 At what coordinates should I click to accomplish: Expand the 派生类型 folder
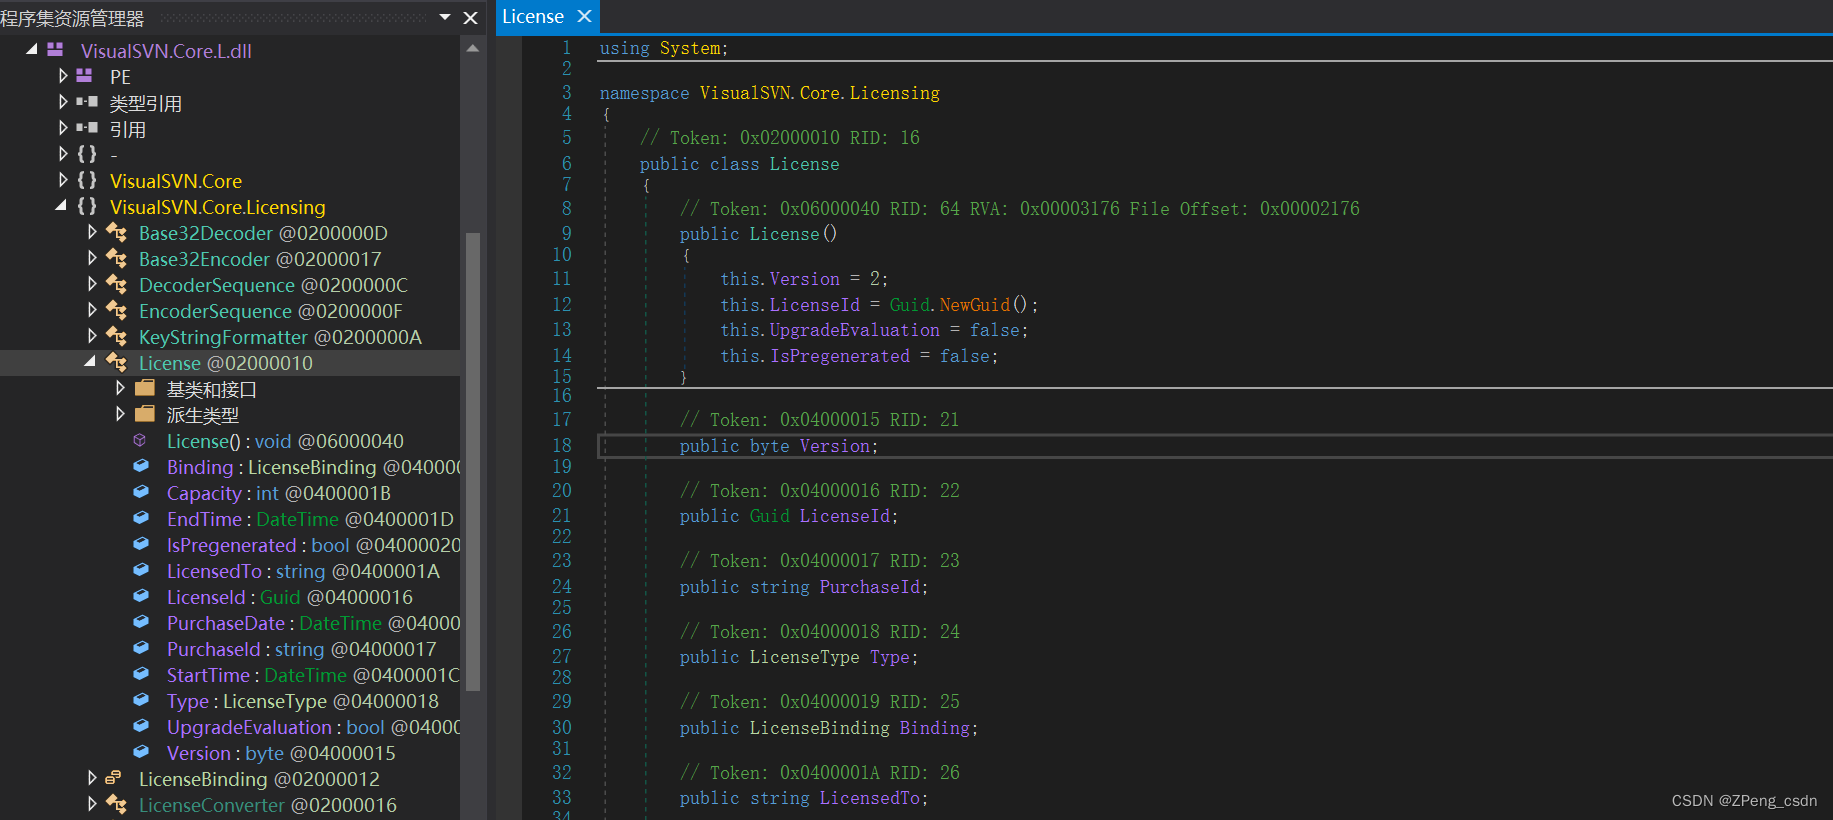click(121, 414)
